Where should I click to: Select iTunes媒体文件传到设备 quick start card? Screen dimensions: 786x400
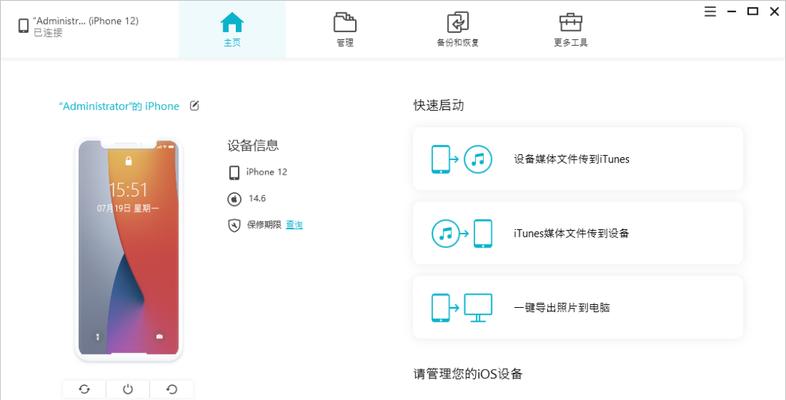(577, 233)
